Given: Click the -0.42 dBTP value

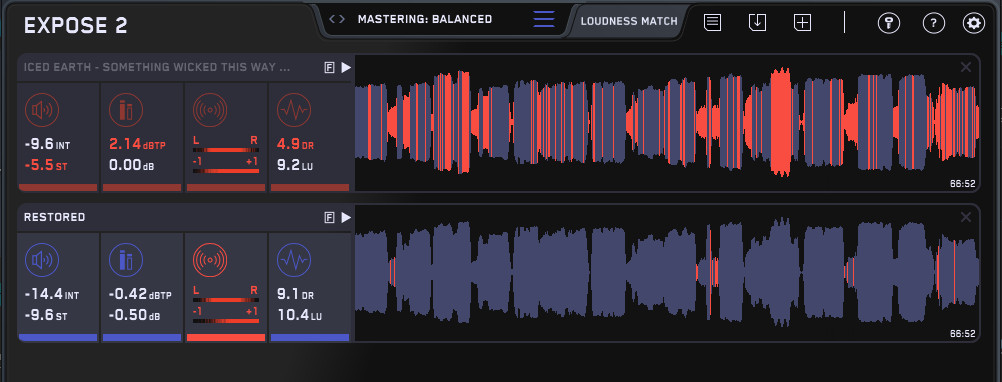Looking at the screenshot, I should pyautogui.click(x=141, y=295).
